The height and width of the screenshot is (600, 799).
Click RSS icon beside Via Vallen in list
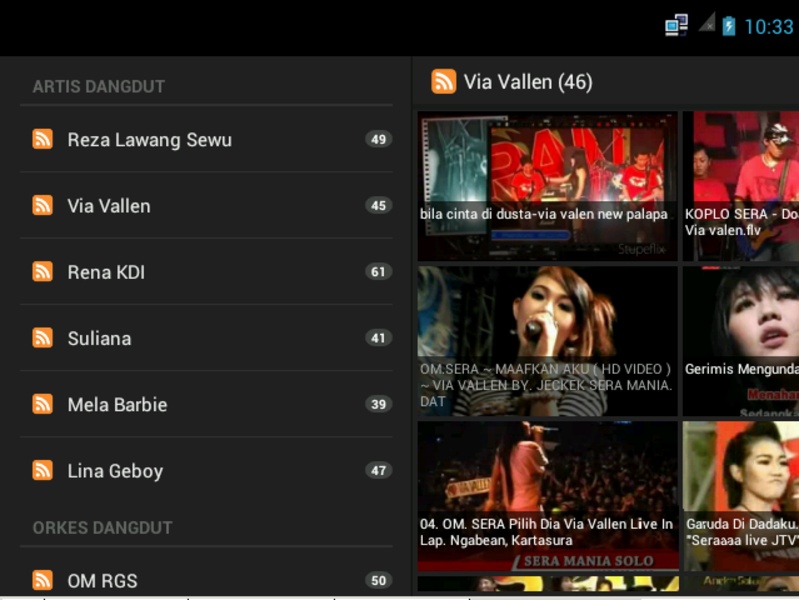click(x=42, y=205)
